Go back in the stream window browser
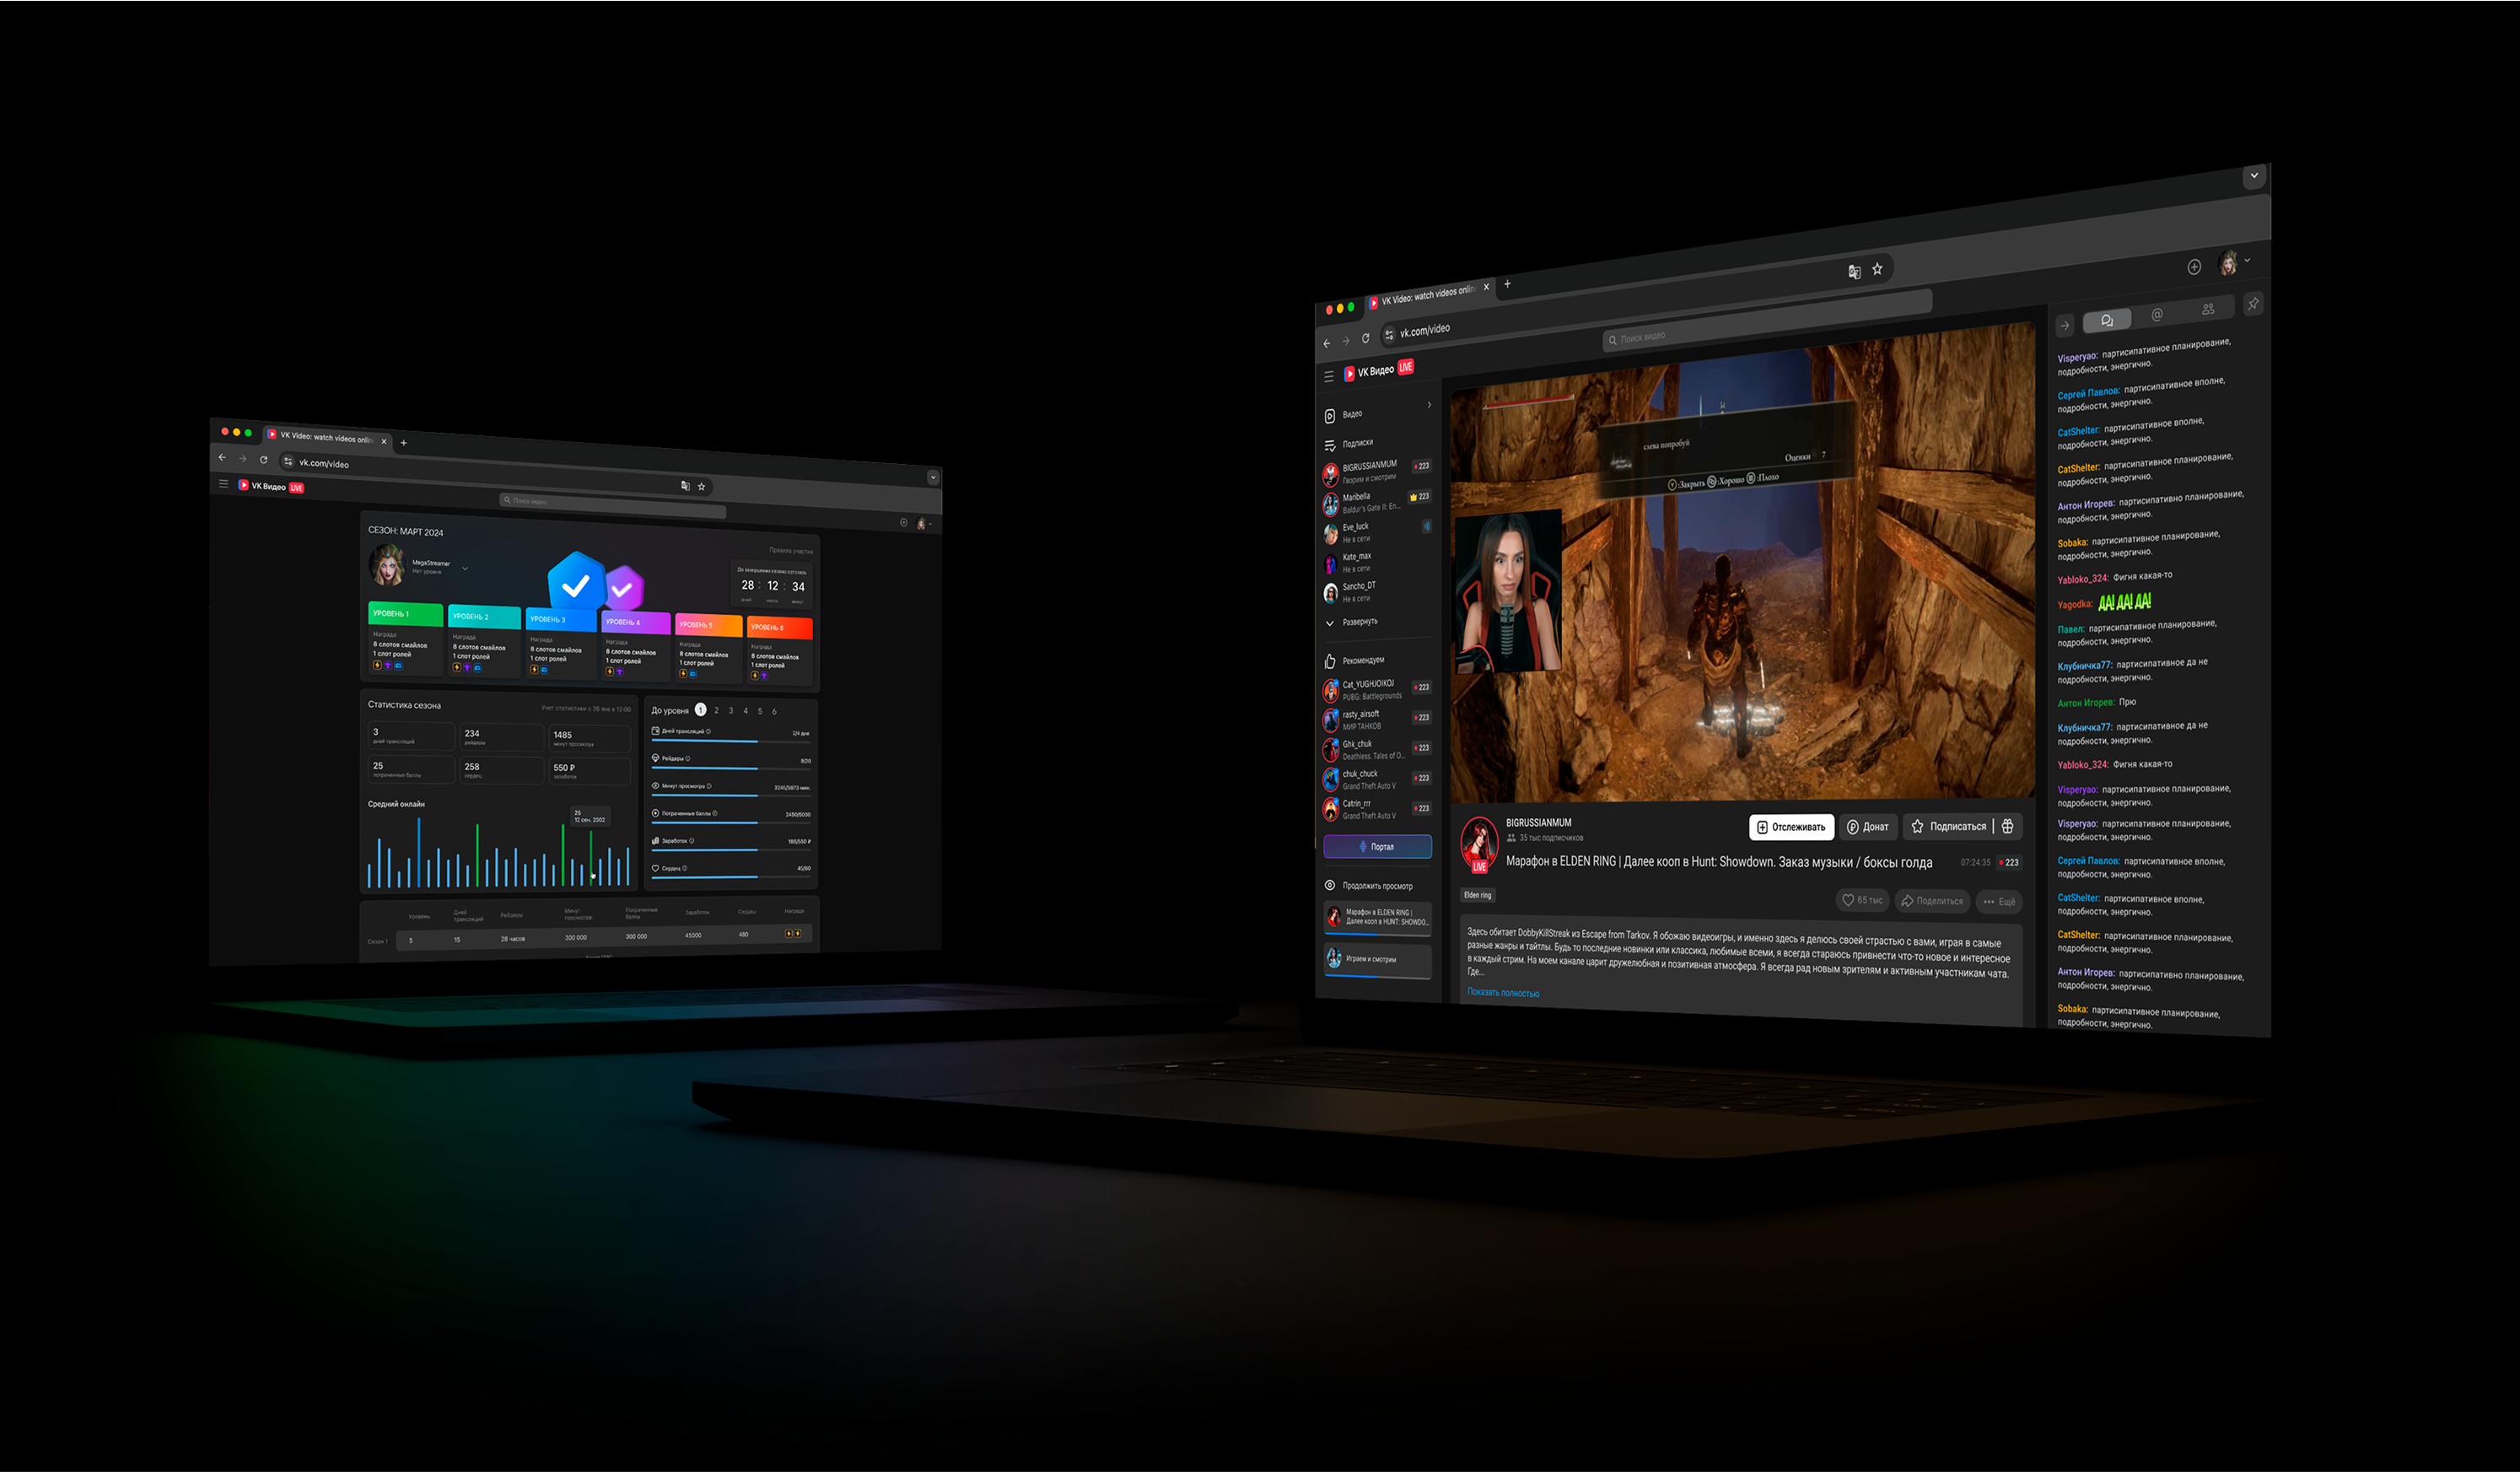The height and width of the screenshot is (1472, 2520). 1327,343
